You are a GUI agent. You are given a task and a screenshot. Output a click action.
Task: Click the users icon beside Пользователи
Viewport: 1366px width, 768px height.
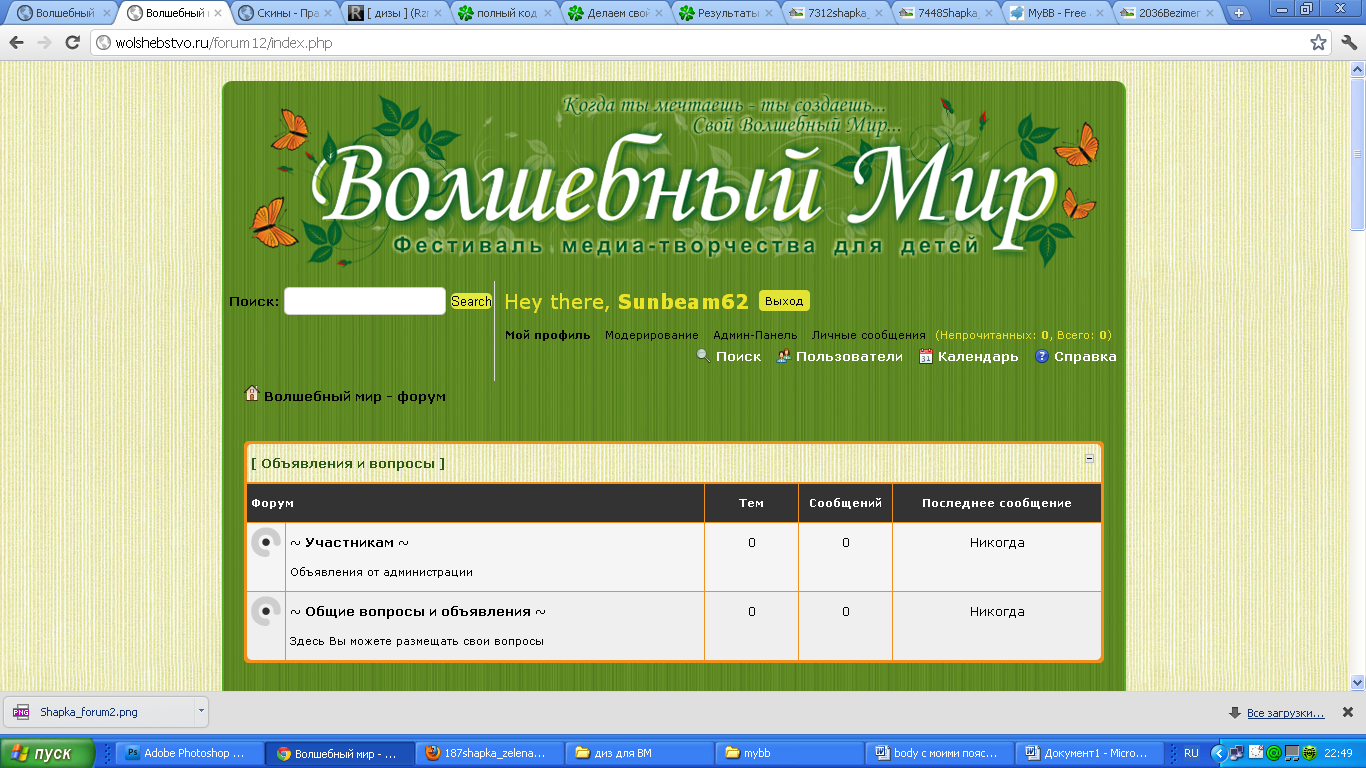[x=784, y=356]
